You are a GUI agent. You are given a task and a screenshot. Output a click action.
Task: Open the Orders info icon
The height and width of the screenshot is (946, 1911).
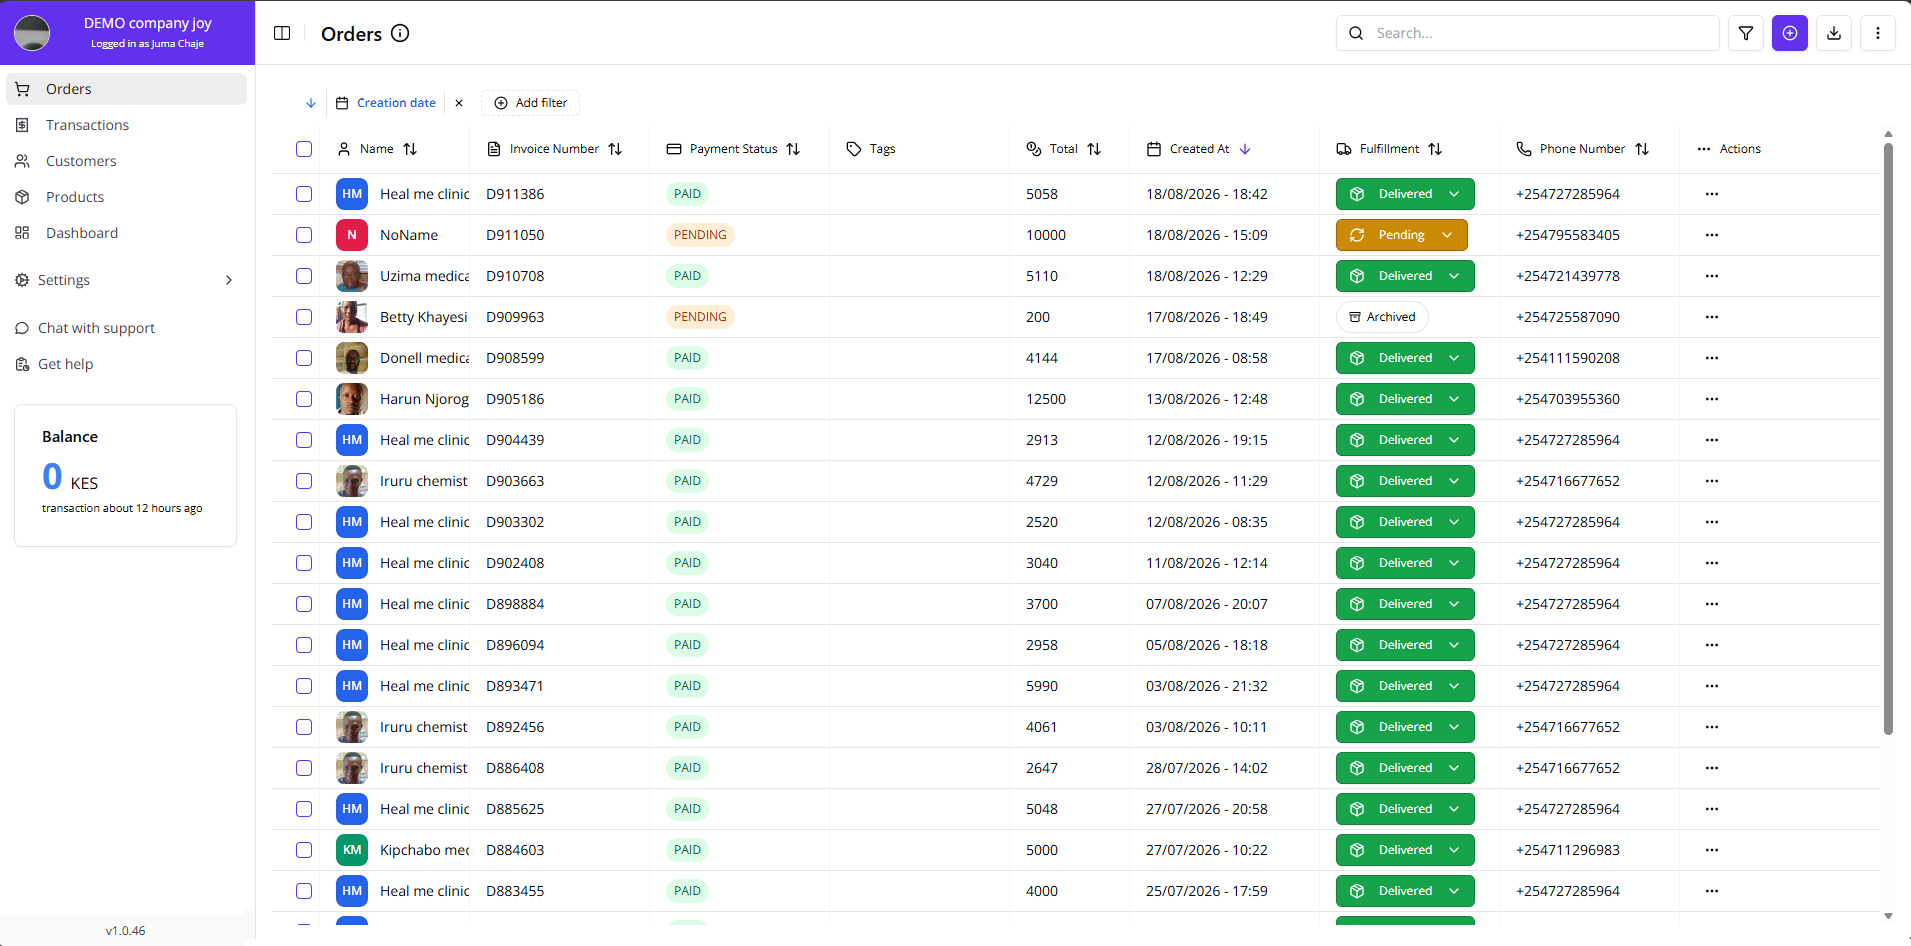[x=400, y=33]
